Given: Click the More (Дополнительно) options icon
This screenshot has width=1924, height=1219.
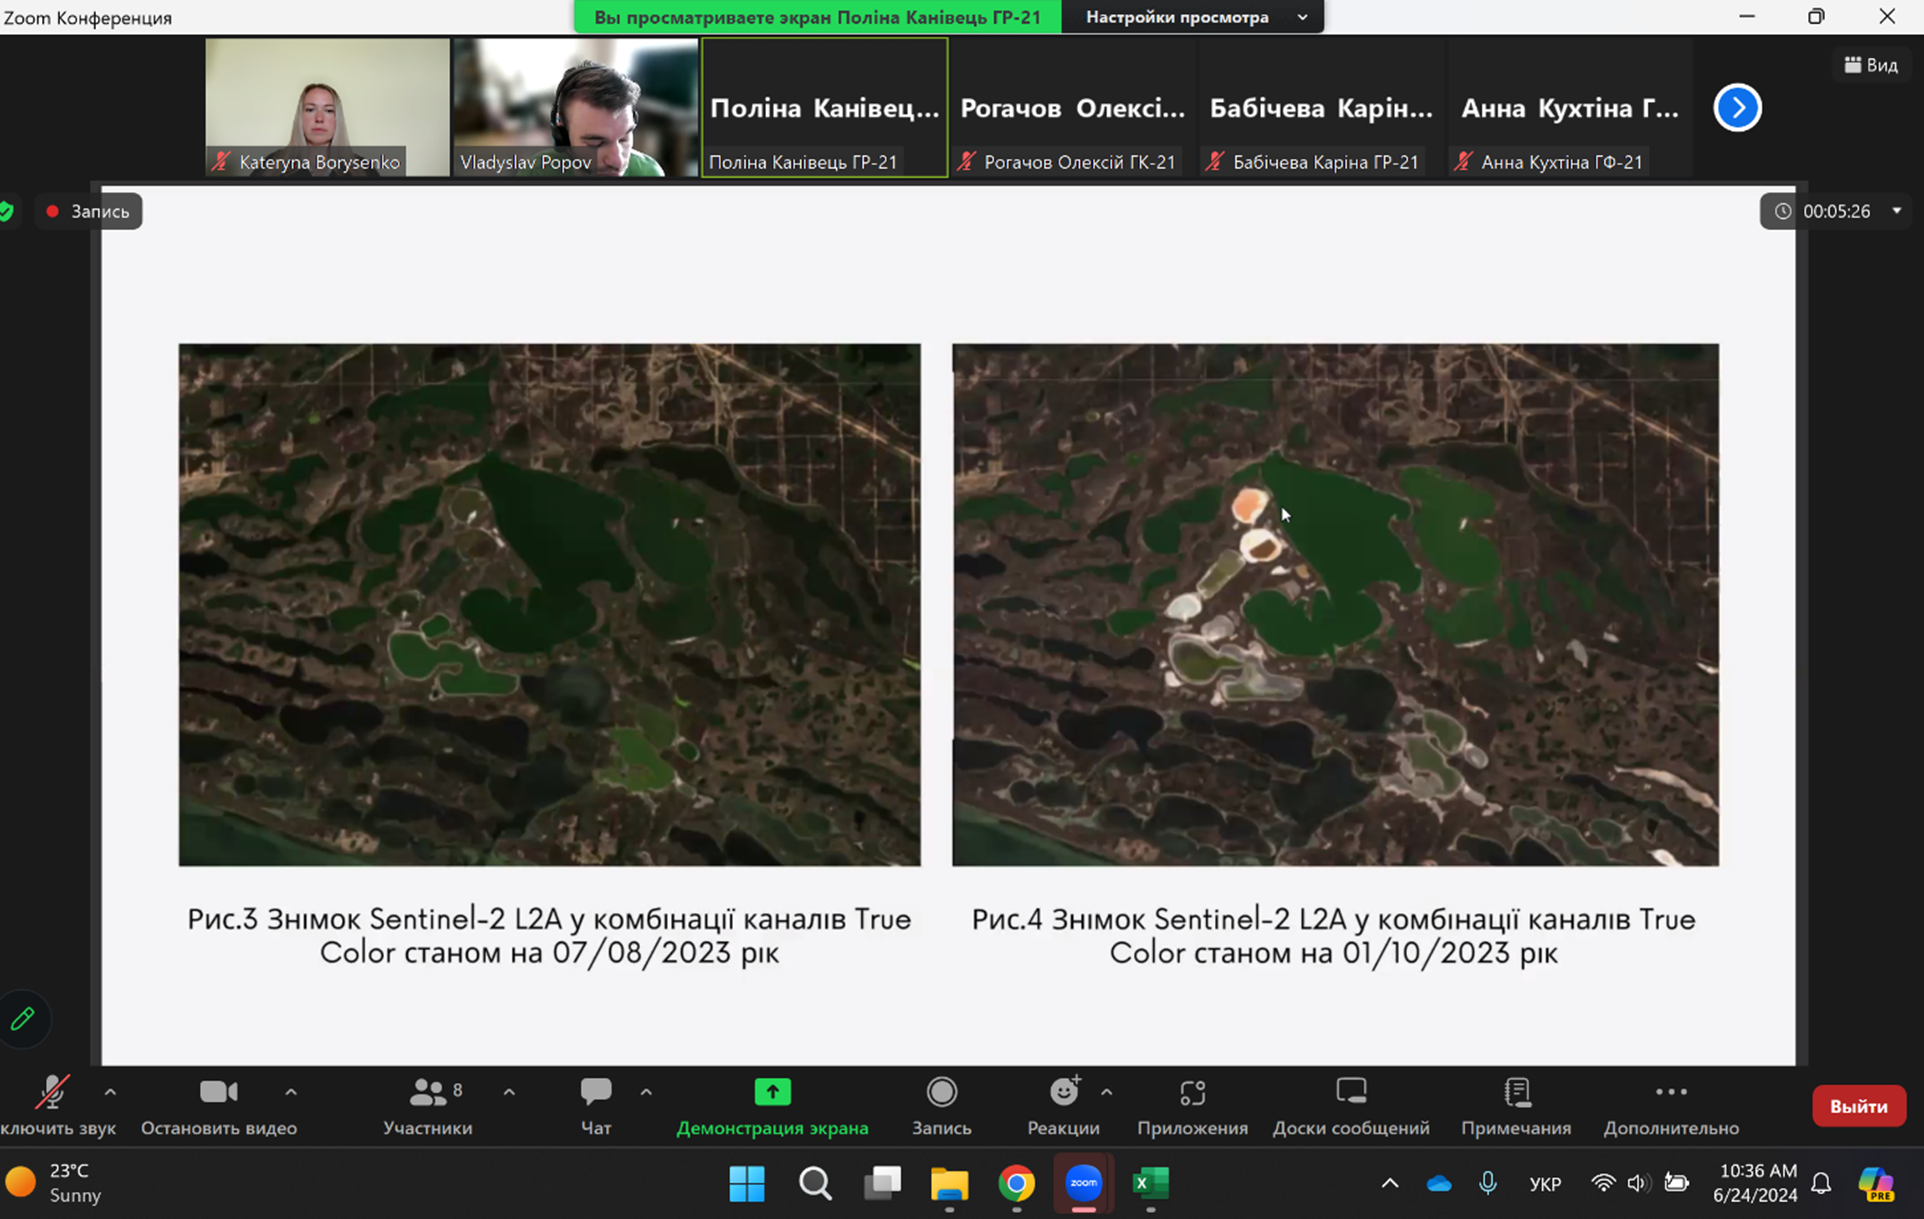Looking at the screenshot, I should [1670, 1092].
